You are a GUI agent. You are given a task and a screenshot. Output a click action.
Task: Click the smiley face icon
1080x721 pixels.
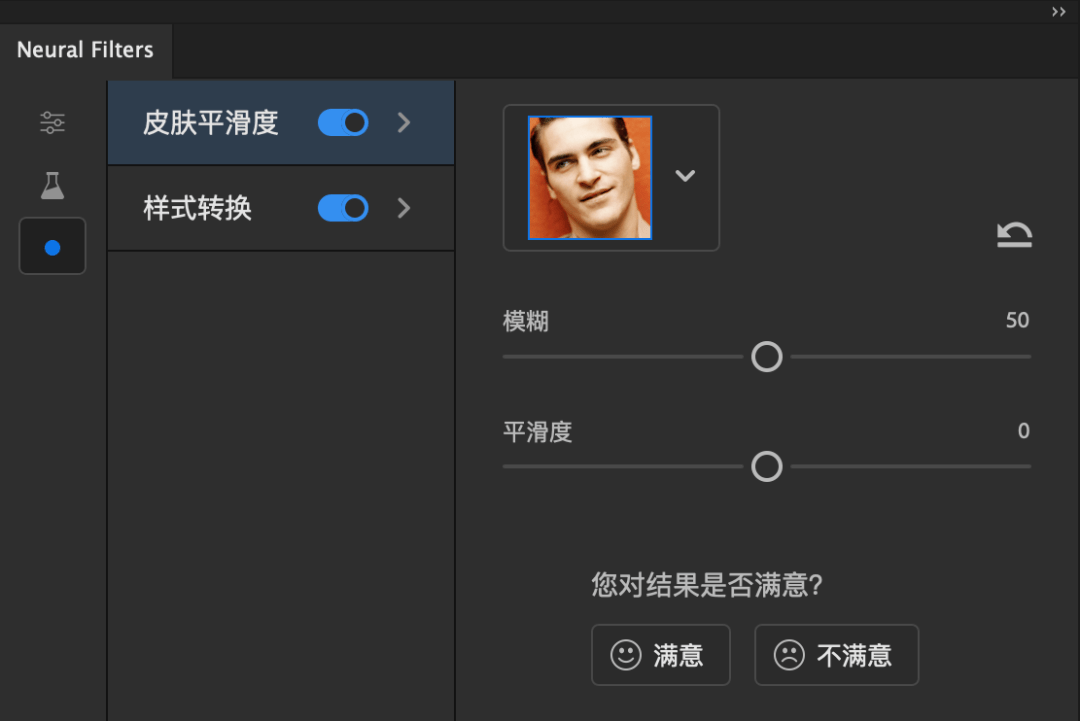click(x=625, y=655)
